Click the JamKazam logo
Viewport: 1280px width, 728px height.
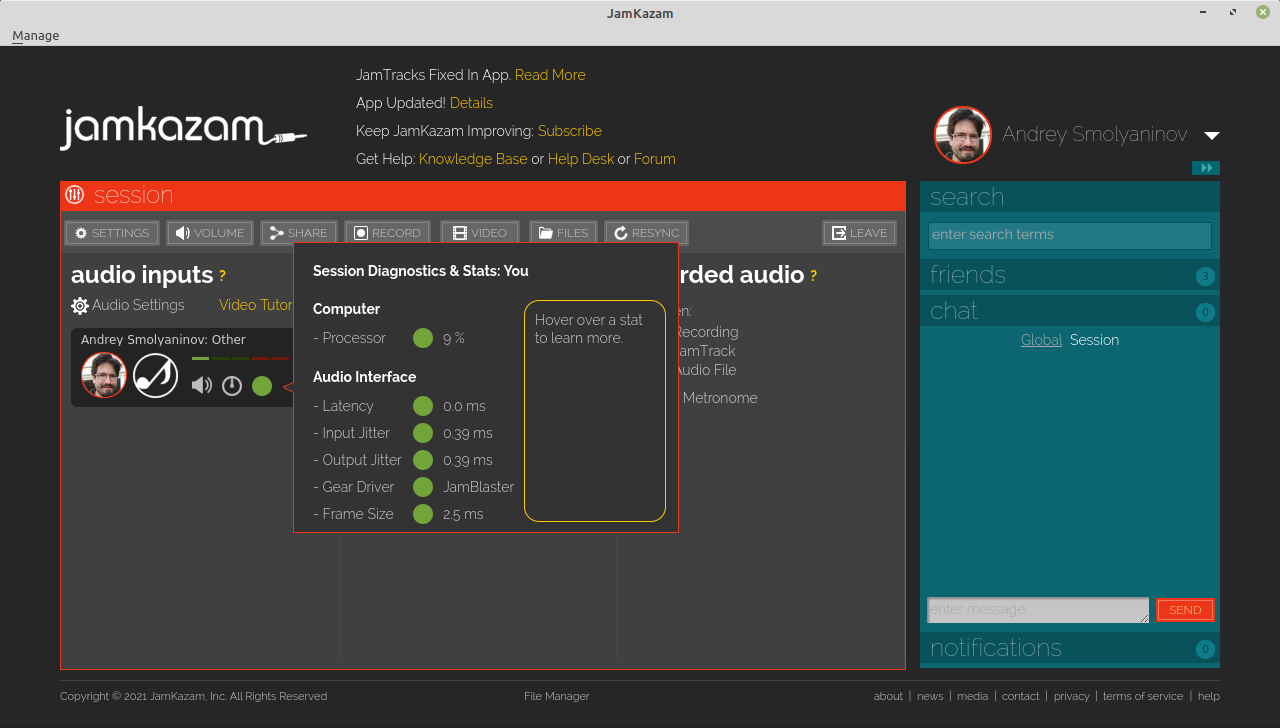pyautogui.click(x=183, y=128)
